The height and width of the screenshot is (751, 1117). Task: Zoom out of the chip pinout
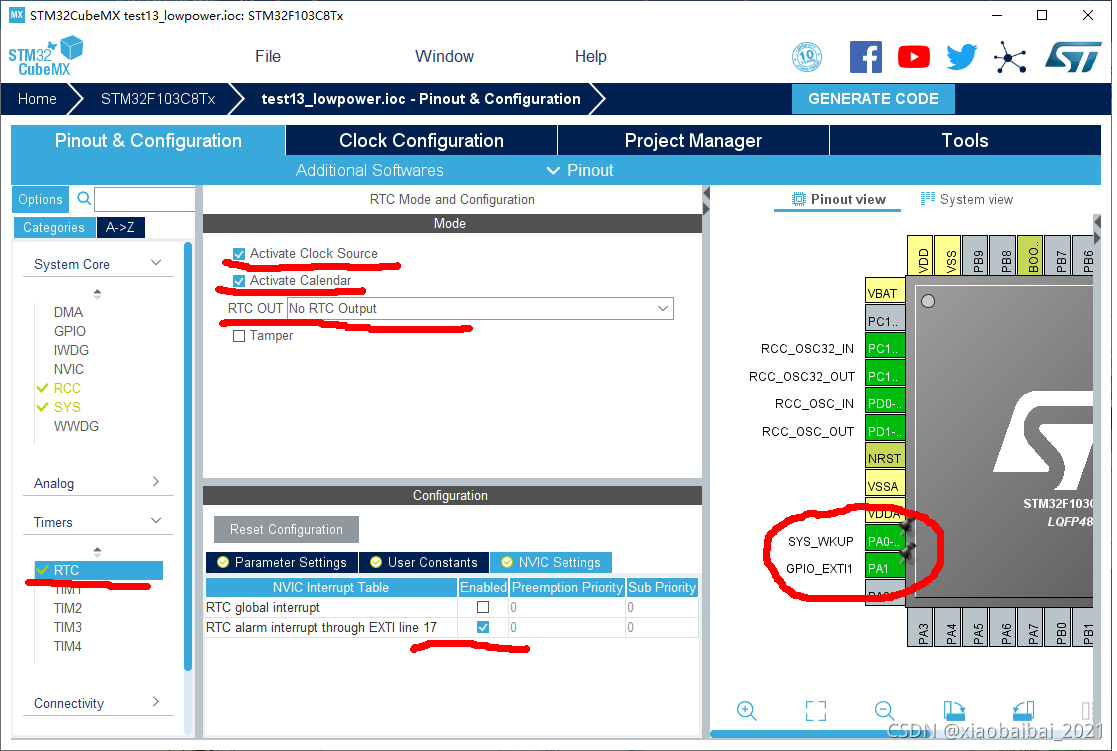click(x=884, y=710)
